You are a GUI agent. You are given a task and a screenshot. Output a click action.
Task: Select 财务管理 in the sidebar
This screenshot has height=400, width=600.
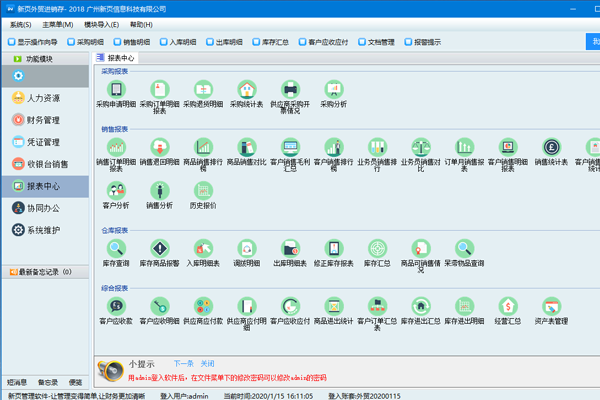click(x=45, y=120)
